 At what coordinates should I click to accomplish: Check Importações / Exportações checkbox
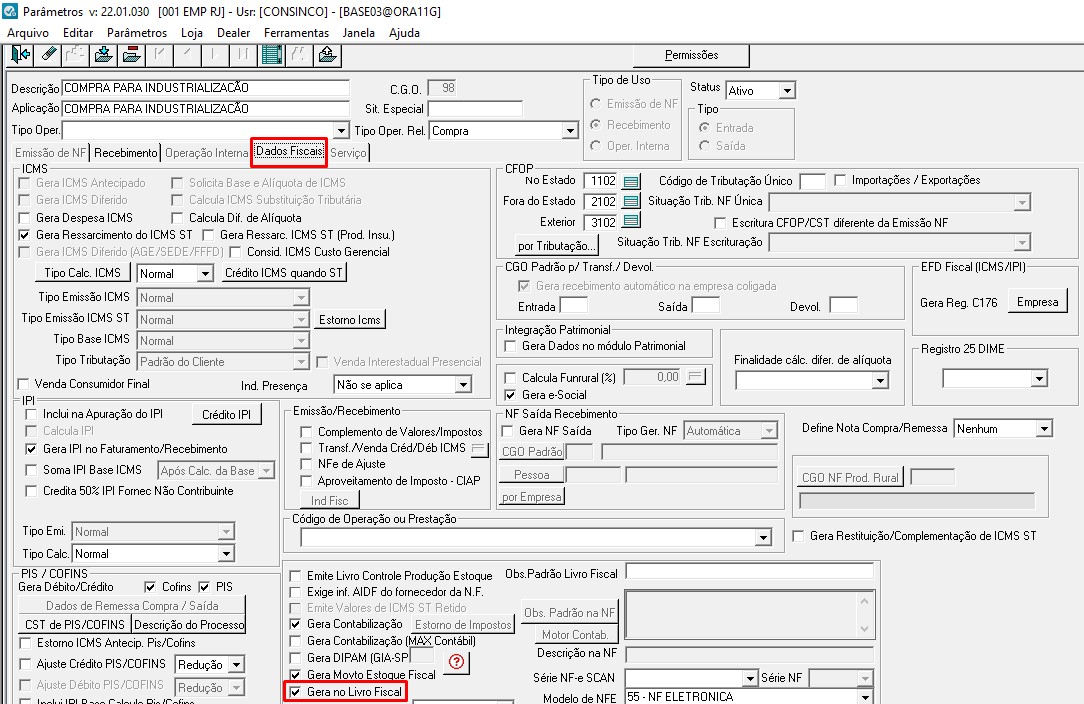[x=840, y=180]
